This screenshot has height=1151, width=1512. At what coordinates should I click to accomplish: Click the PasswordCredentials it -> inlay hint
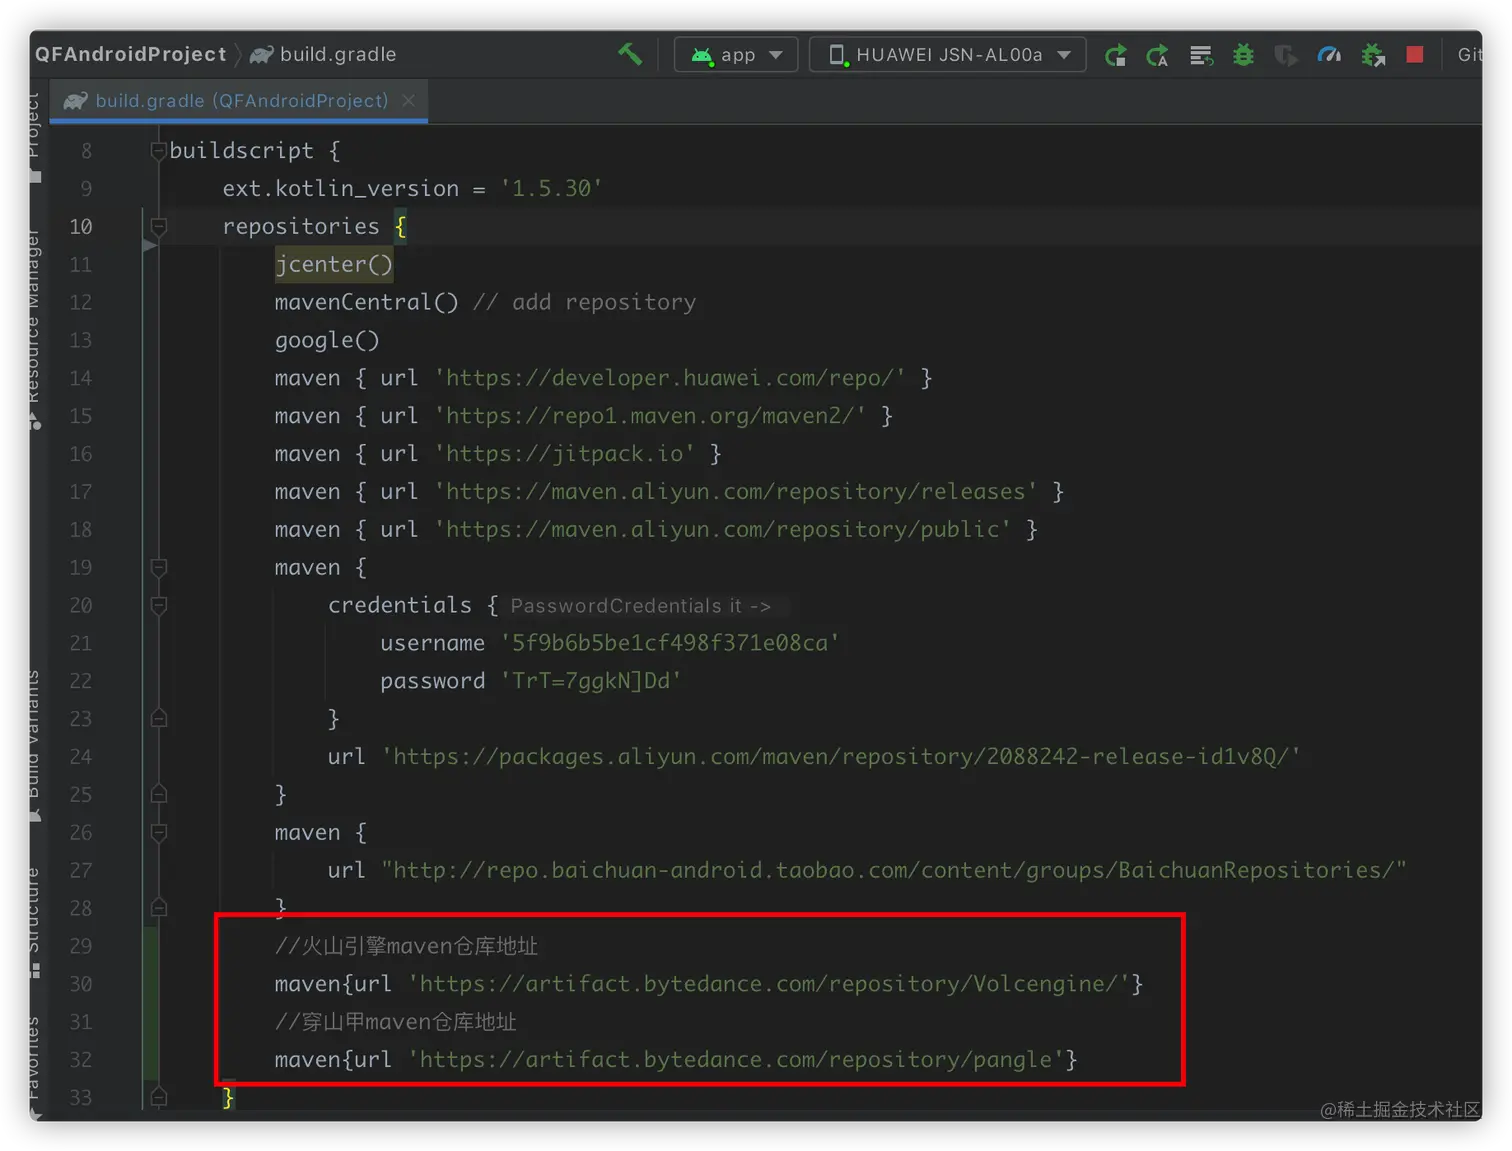(640, 606)
